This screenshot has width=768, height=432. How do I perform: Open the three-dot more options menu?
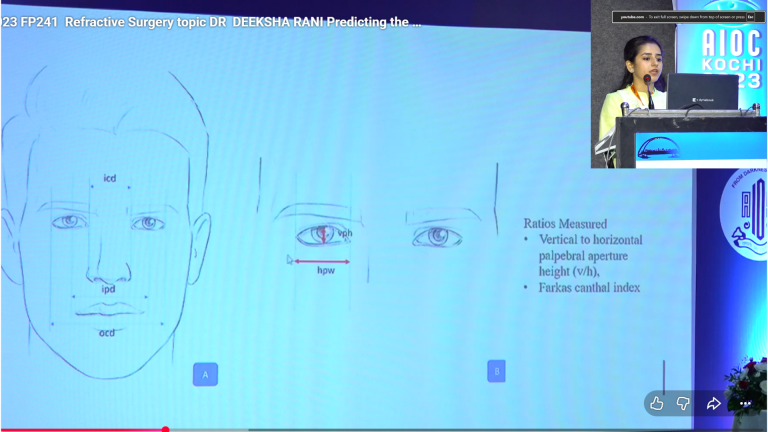[x=745, y=404]
